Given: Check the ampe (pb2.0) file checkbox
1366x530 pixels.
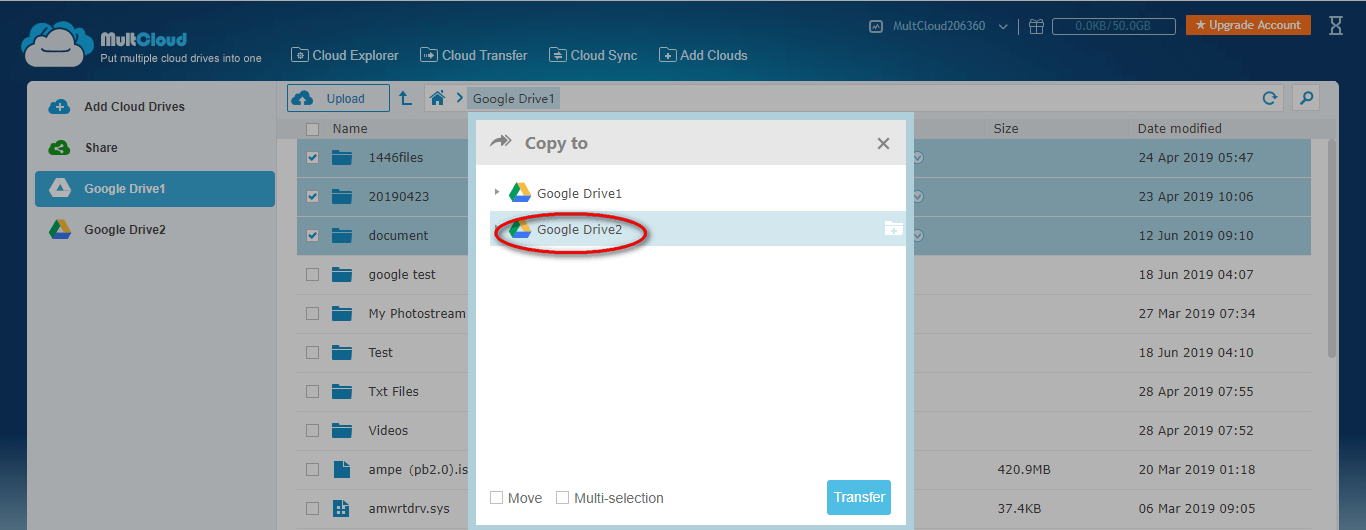Looking at the screenshot, I should coord(312,470).
